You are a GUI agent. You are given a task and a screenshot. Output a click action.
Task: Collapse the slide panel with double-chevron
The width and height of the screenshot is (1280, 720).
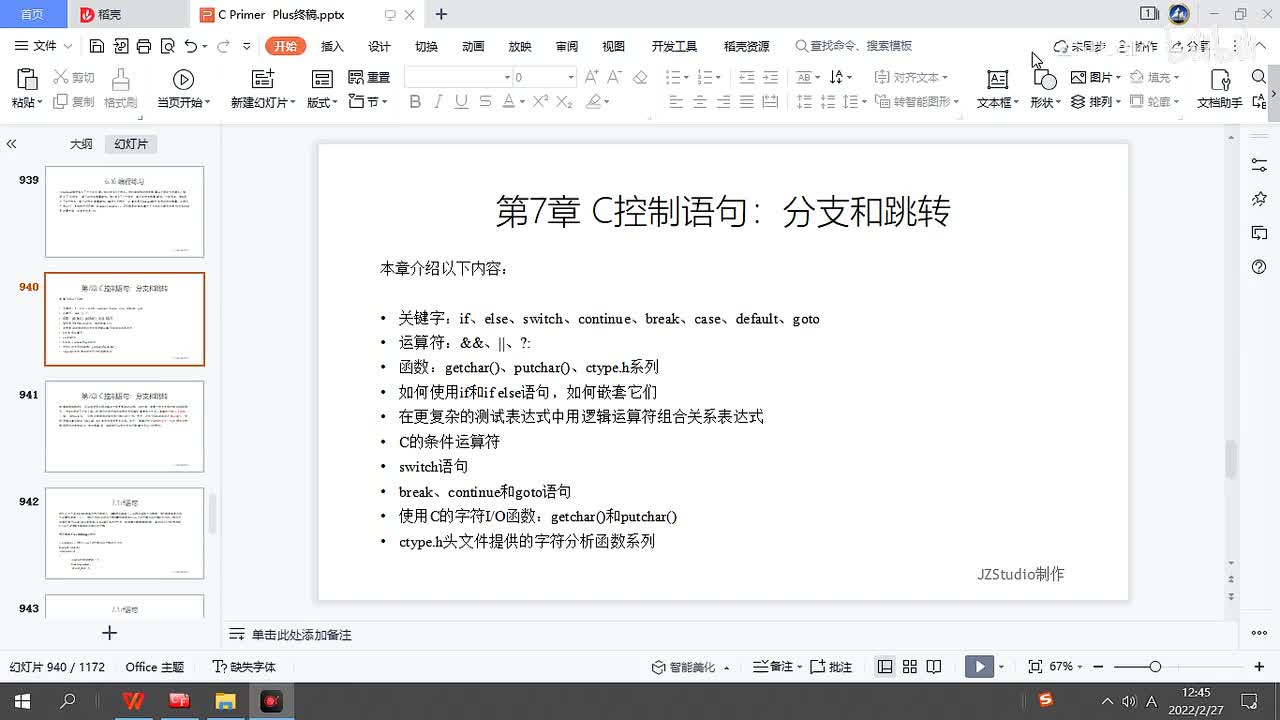click(11, 144)
